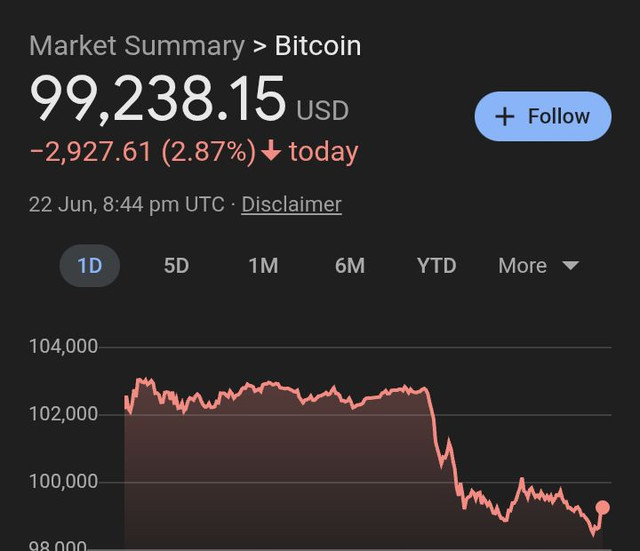The image size is (640, 551).
Task: Click the 104,000 axis label
Action: click(x=63, y=347)
